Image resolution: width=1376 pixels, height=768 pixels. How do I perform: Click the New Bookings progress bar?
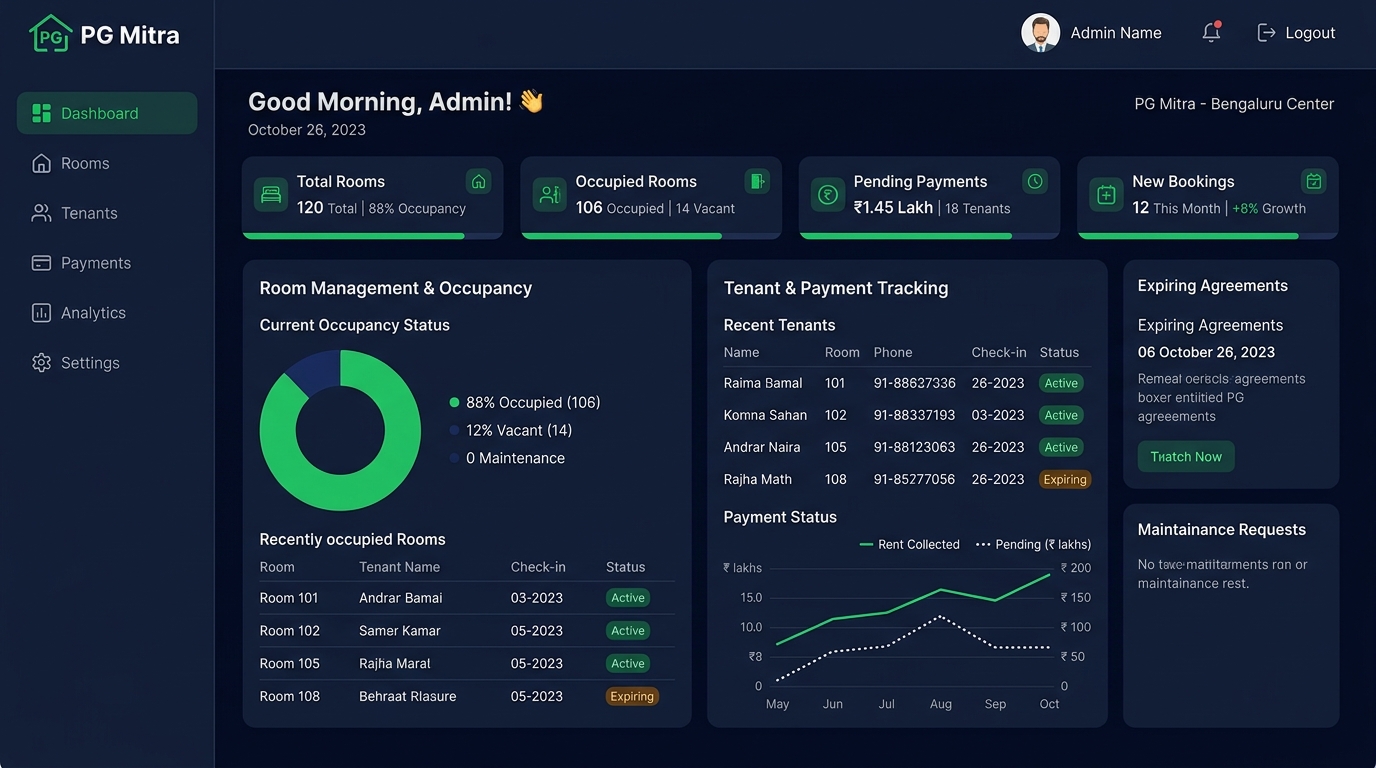coord(1208,236)
